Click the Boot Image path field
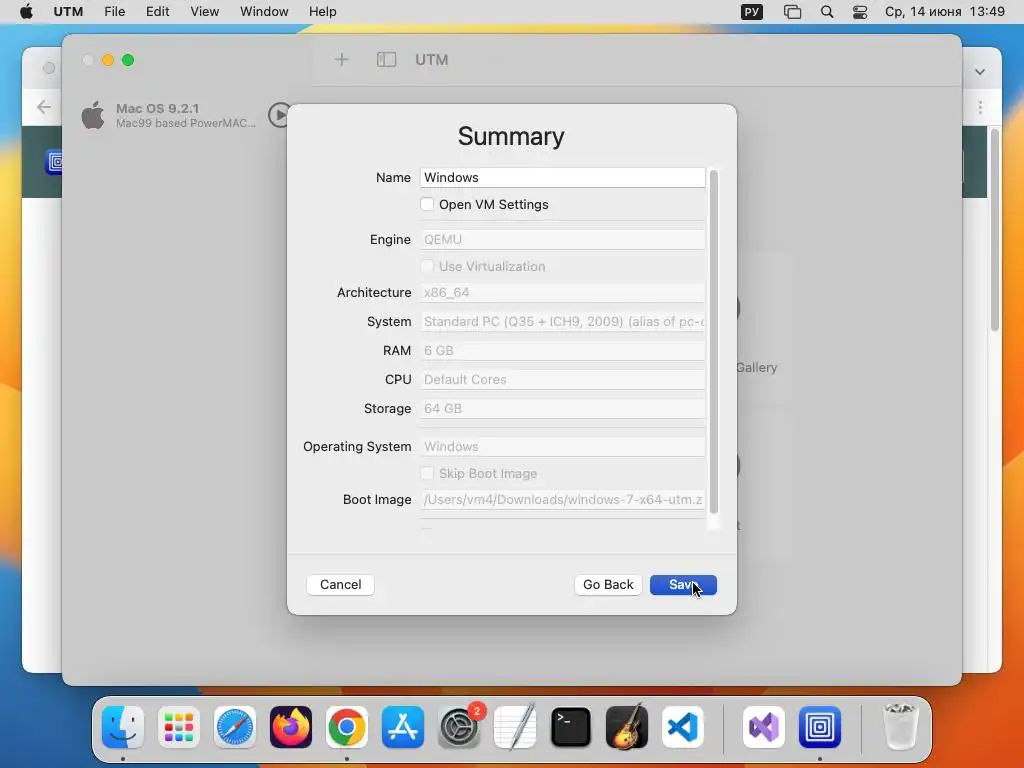Image resolution: width=1024 pixels, height=768 pixels. click(x=562, y=500)
